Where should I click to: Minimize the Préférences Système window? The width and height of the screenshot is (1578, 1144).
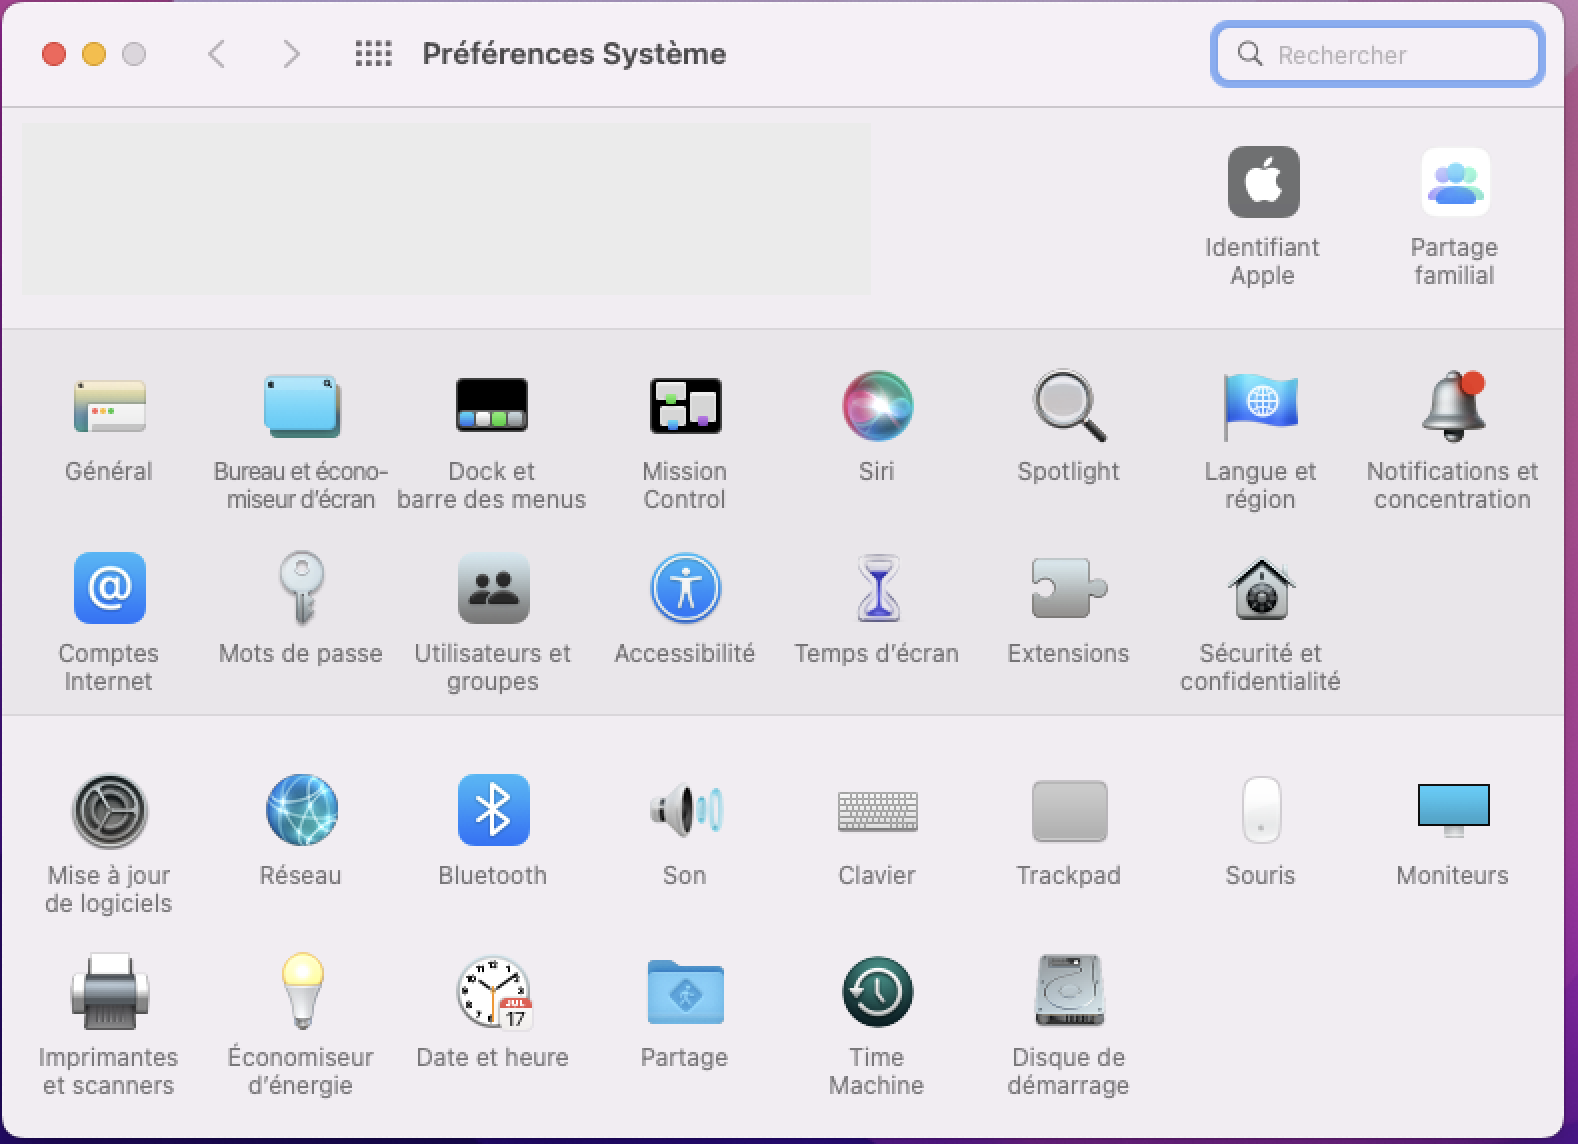(94, 54)
